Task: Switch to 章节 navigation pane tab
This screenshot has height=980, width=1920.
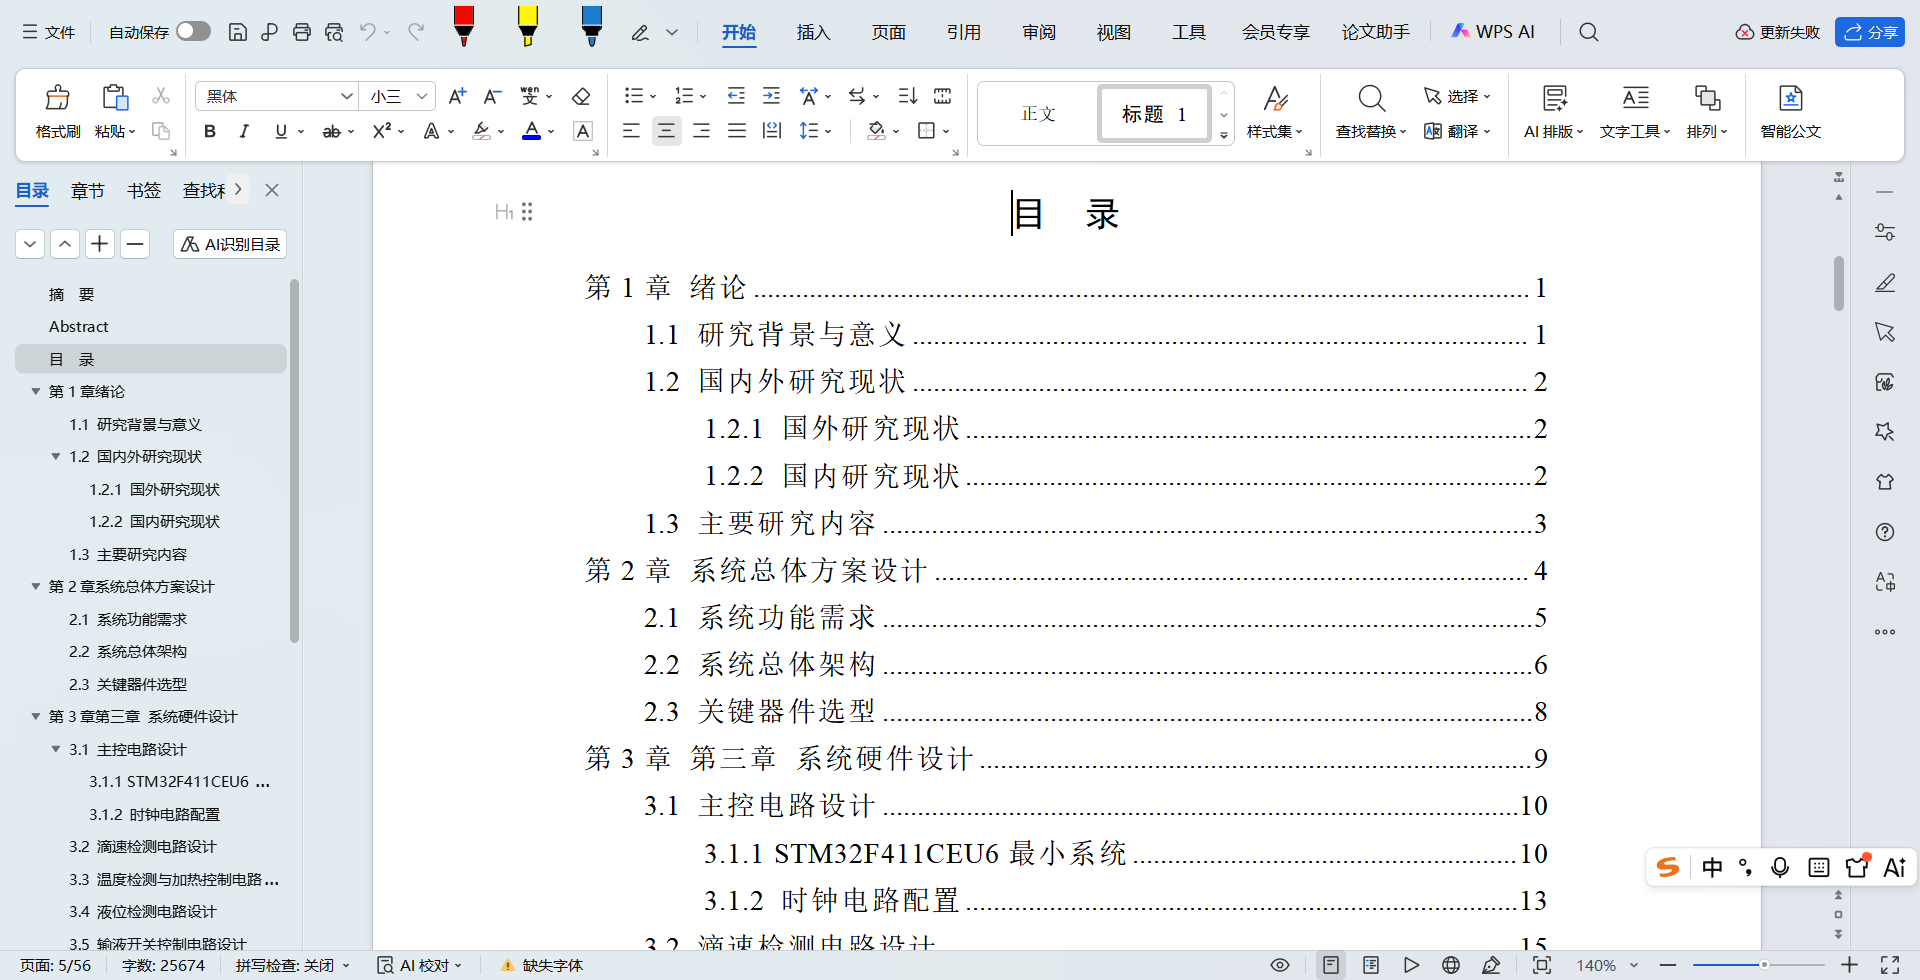Action: (x=88, y=190)
